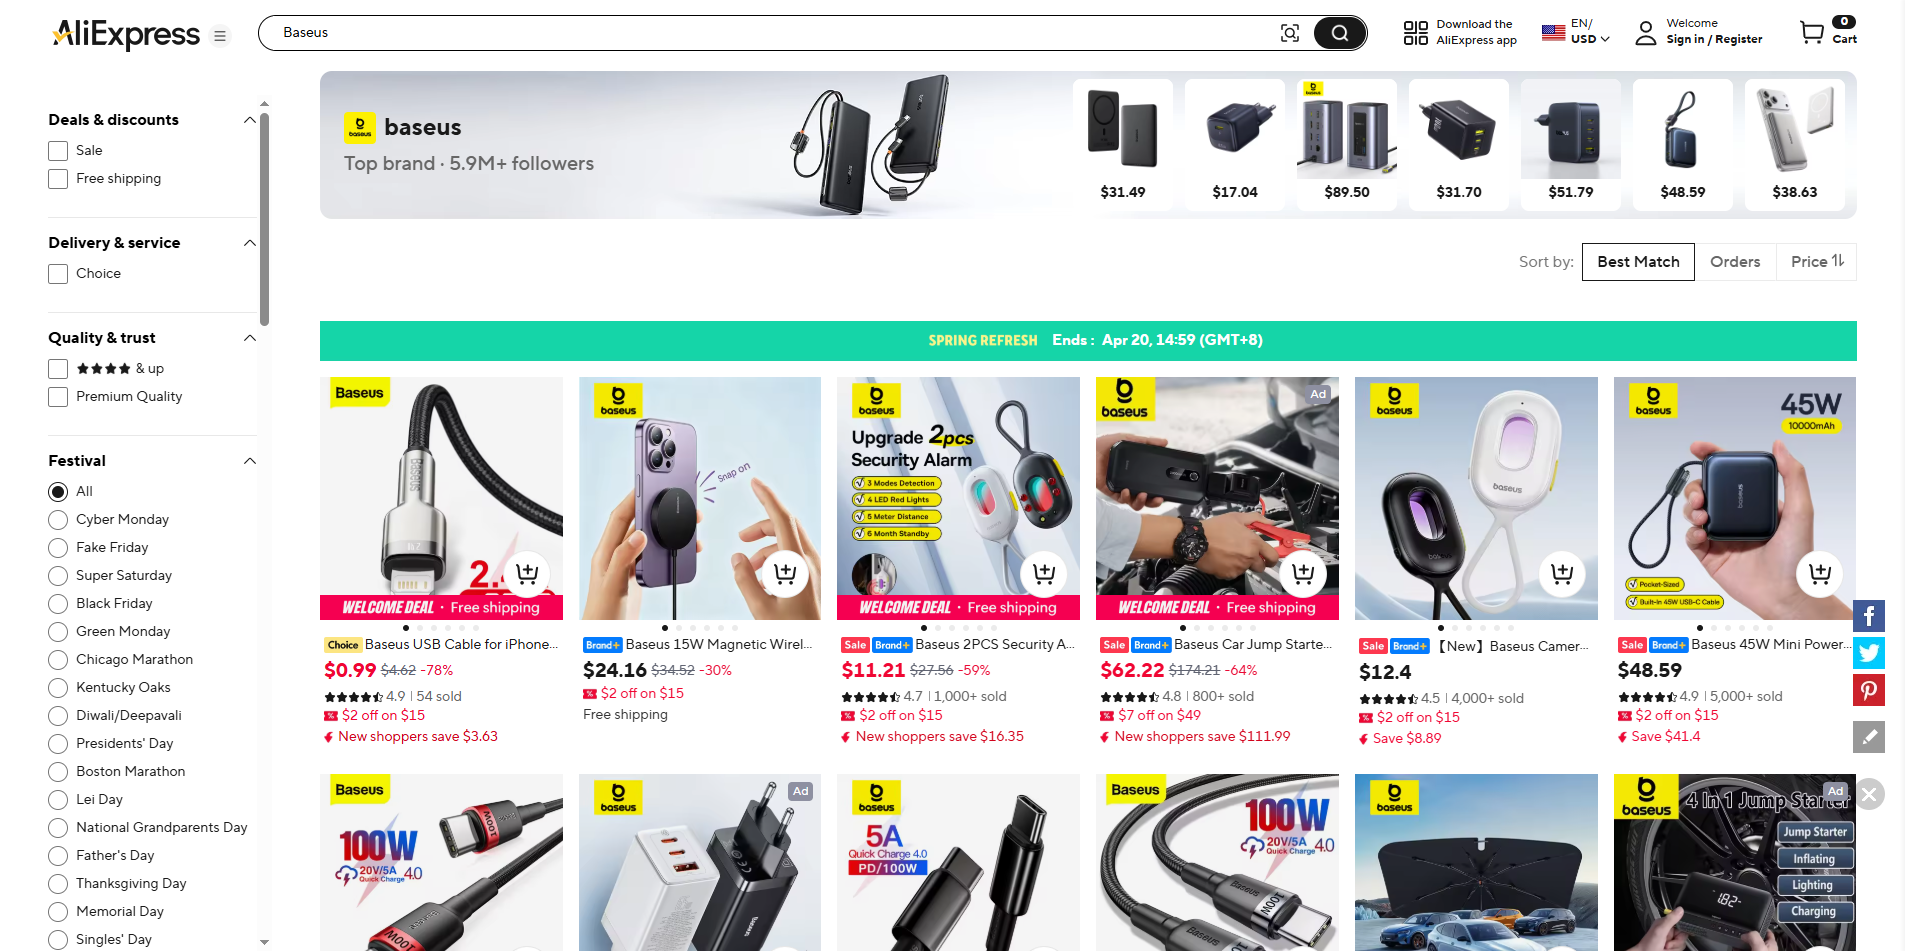This screenshot has height=951, width=1905.
Task: Click the filter sidebar scrollbar
Action: [264, 220]
